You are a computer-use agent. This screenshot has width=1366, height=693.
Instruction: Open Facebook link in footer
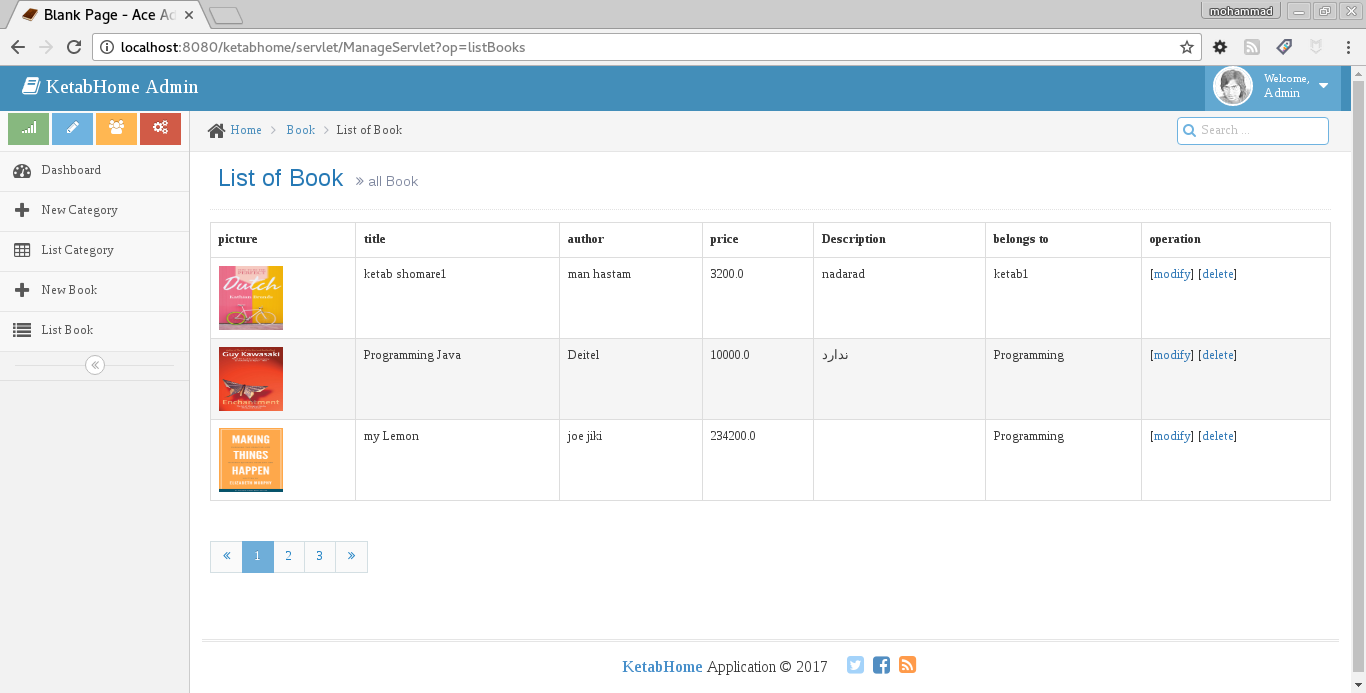(x=881, y=665)
